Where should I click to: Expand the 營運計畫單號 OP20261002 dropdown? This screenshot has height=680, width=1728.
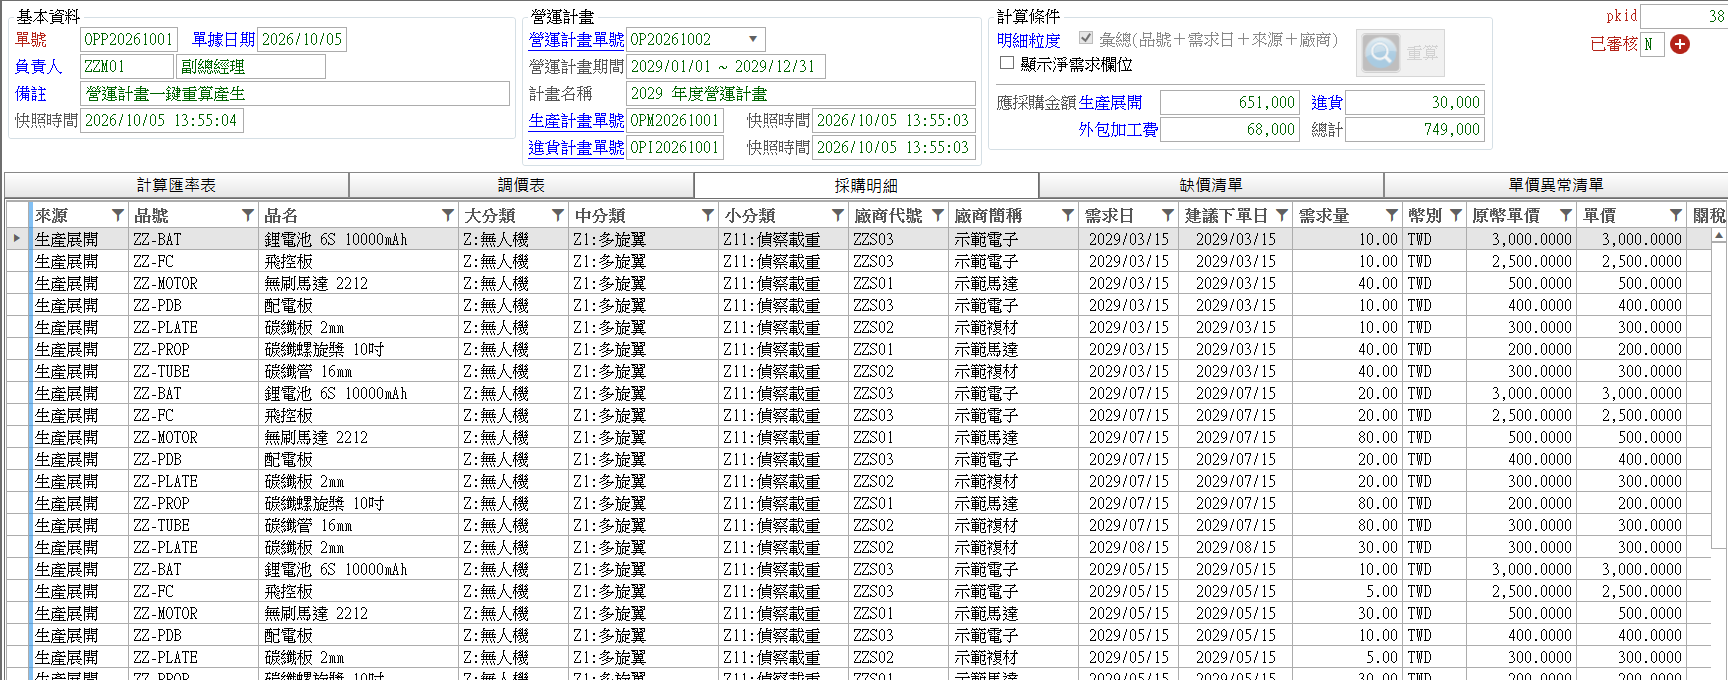click(x=753, y=39)
